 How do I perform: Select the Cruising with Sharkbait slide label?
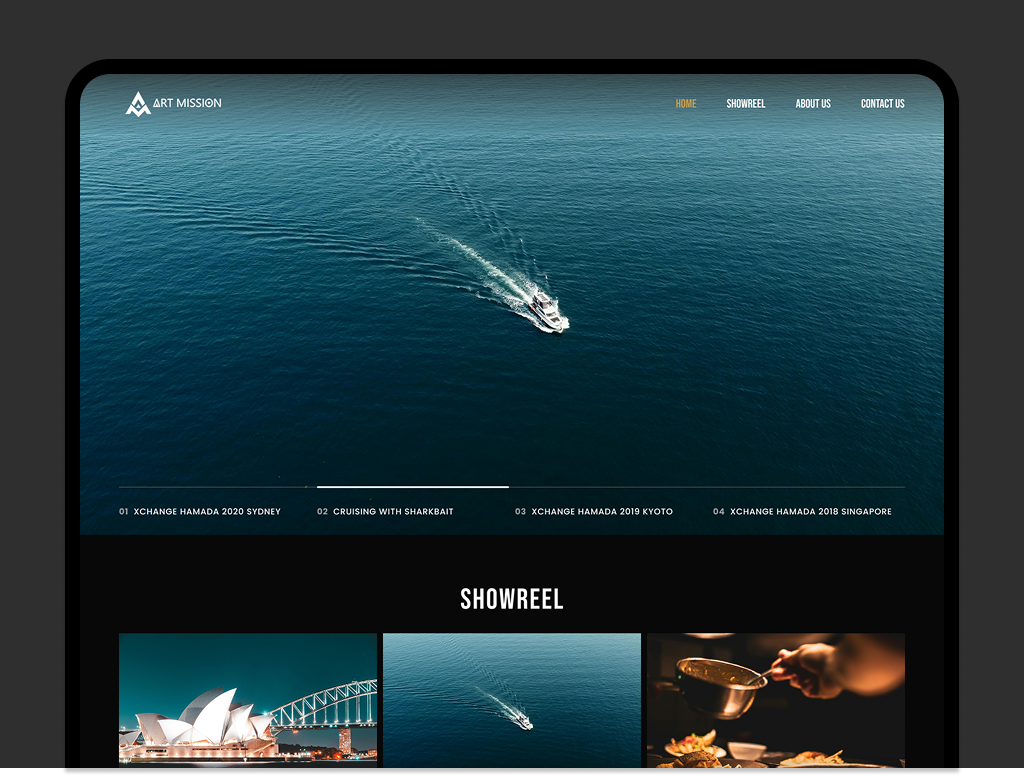tap(392, 512)
